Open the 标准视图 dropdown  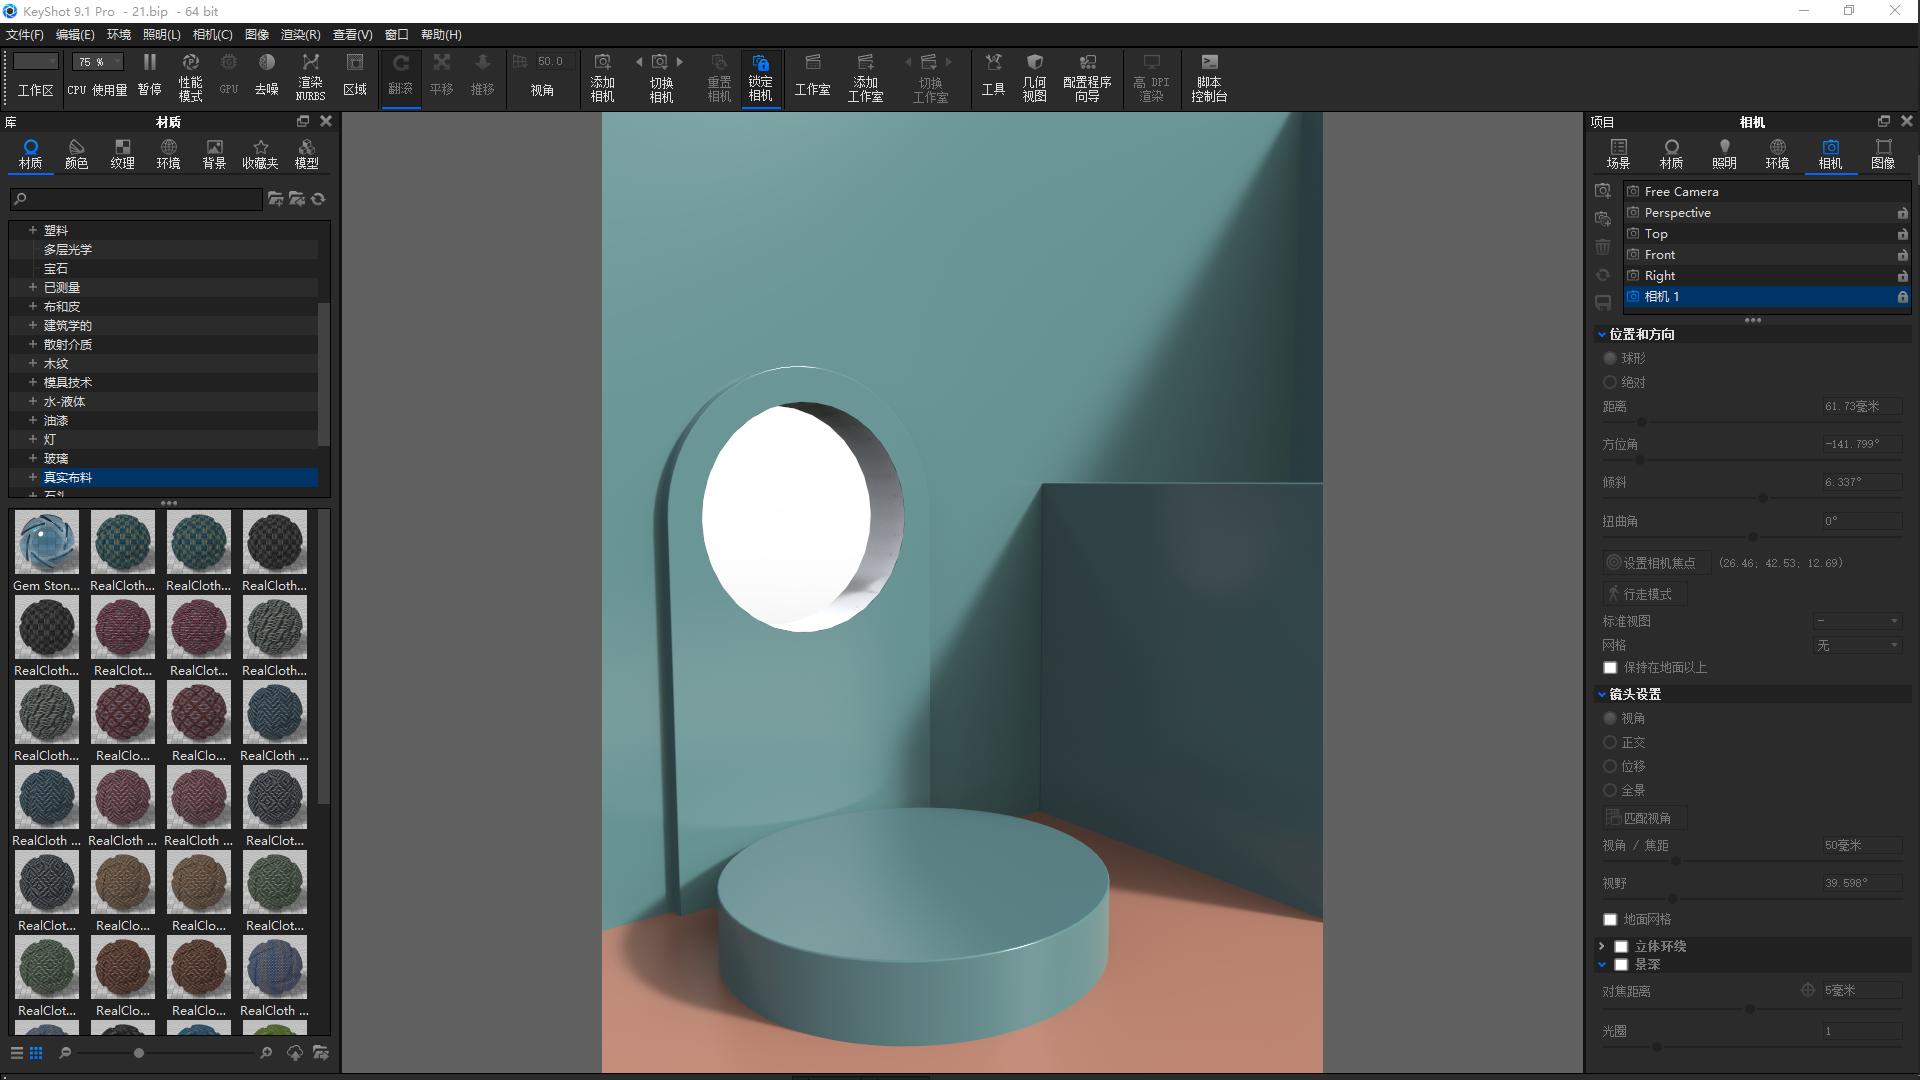click(1857, 621)
